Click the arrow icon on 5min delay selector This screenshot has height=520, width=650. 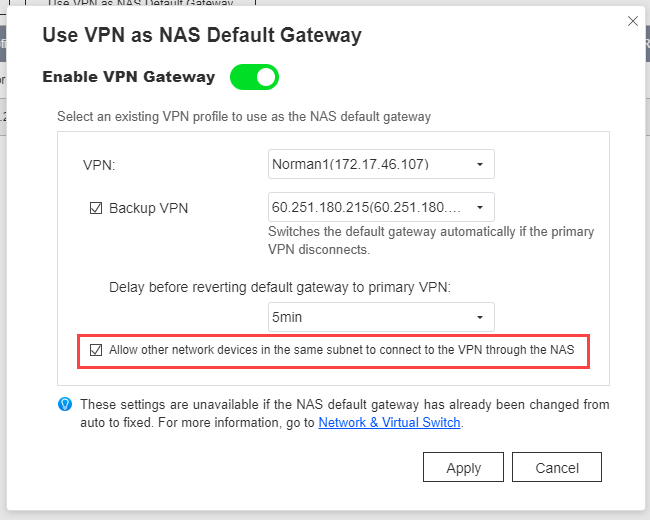(x=480, y=318)
